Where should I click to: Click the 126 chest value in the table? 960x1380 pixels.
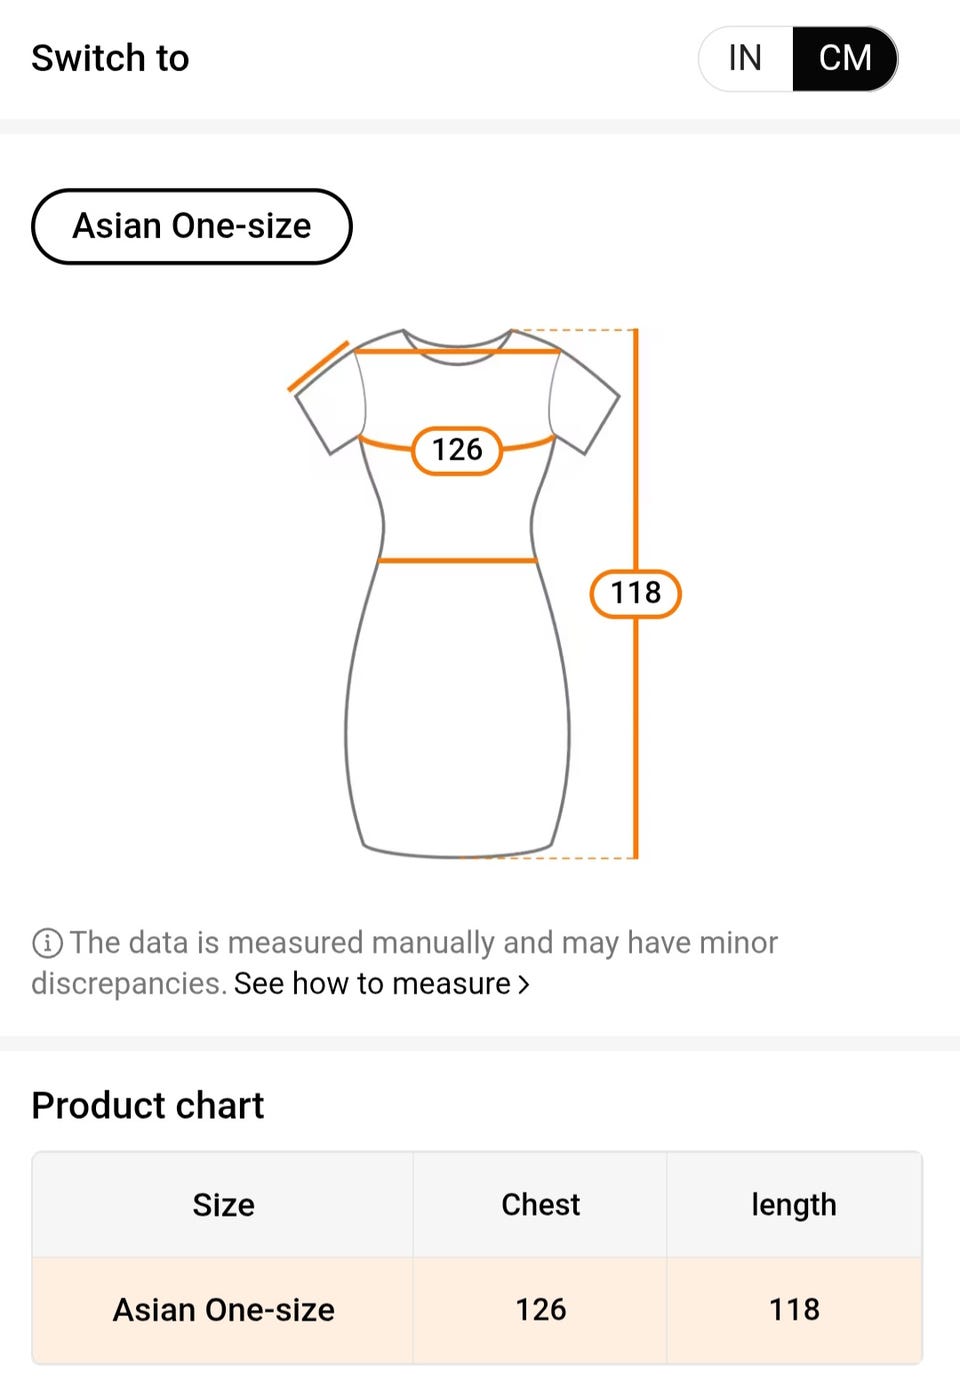(541, 1310)
